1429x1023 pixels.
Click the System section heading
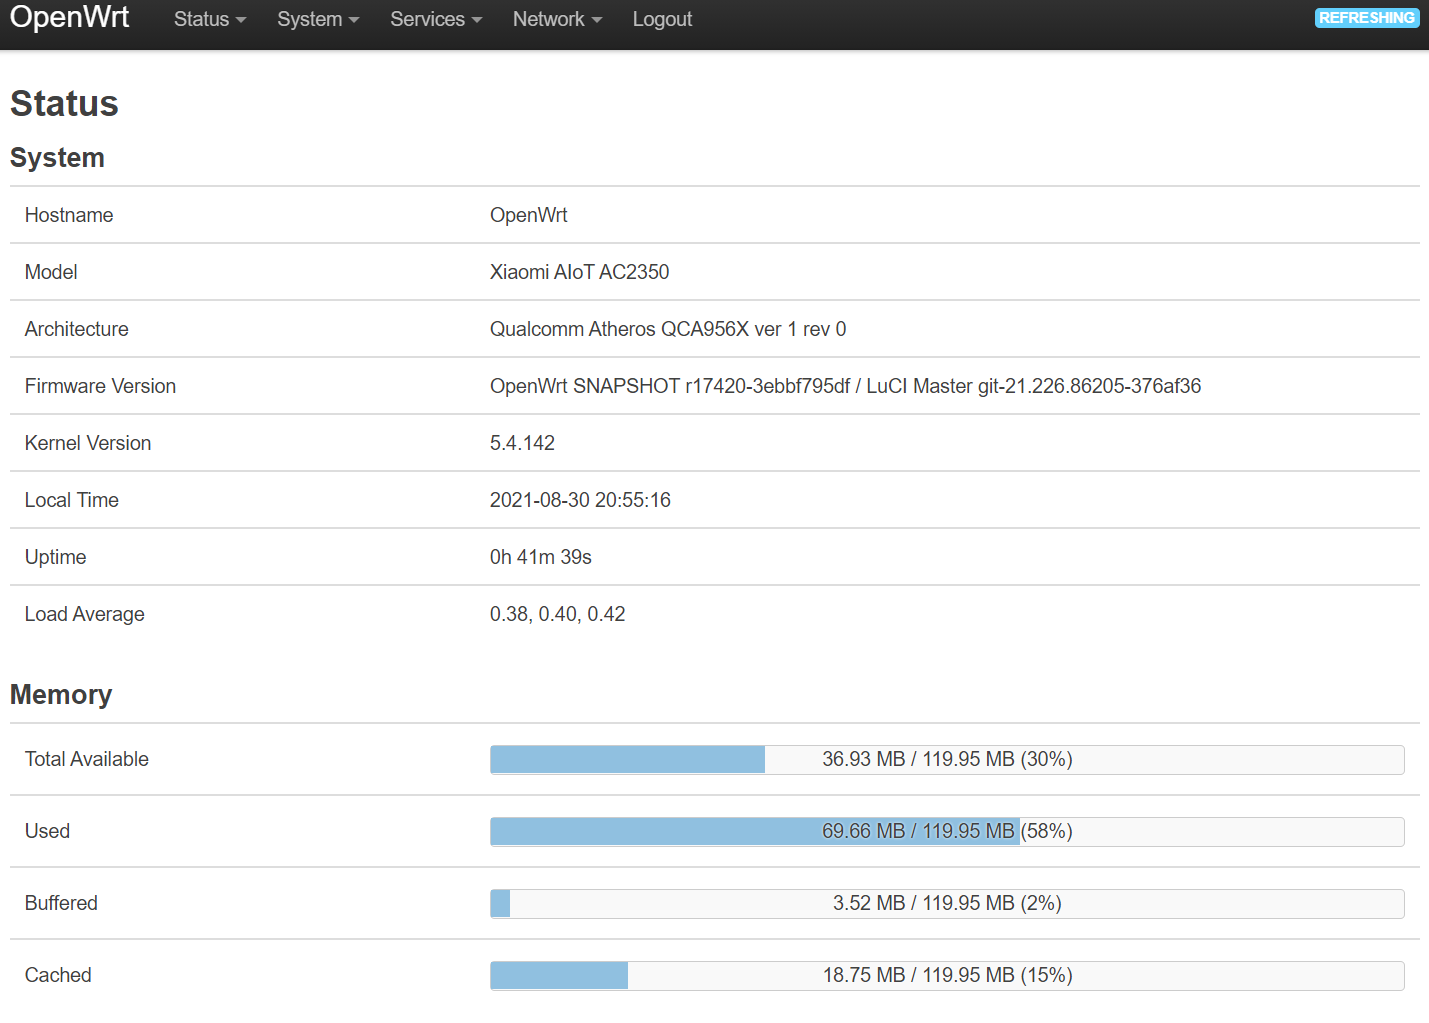pyautogui.click(x=57, y=158)
